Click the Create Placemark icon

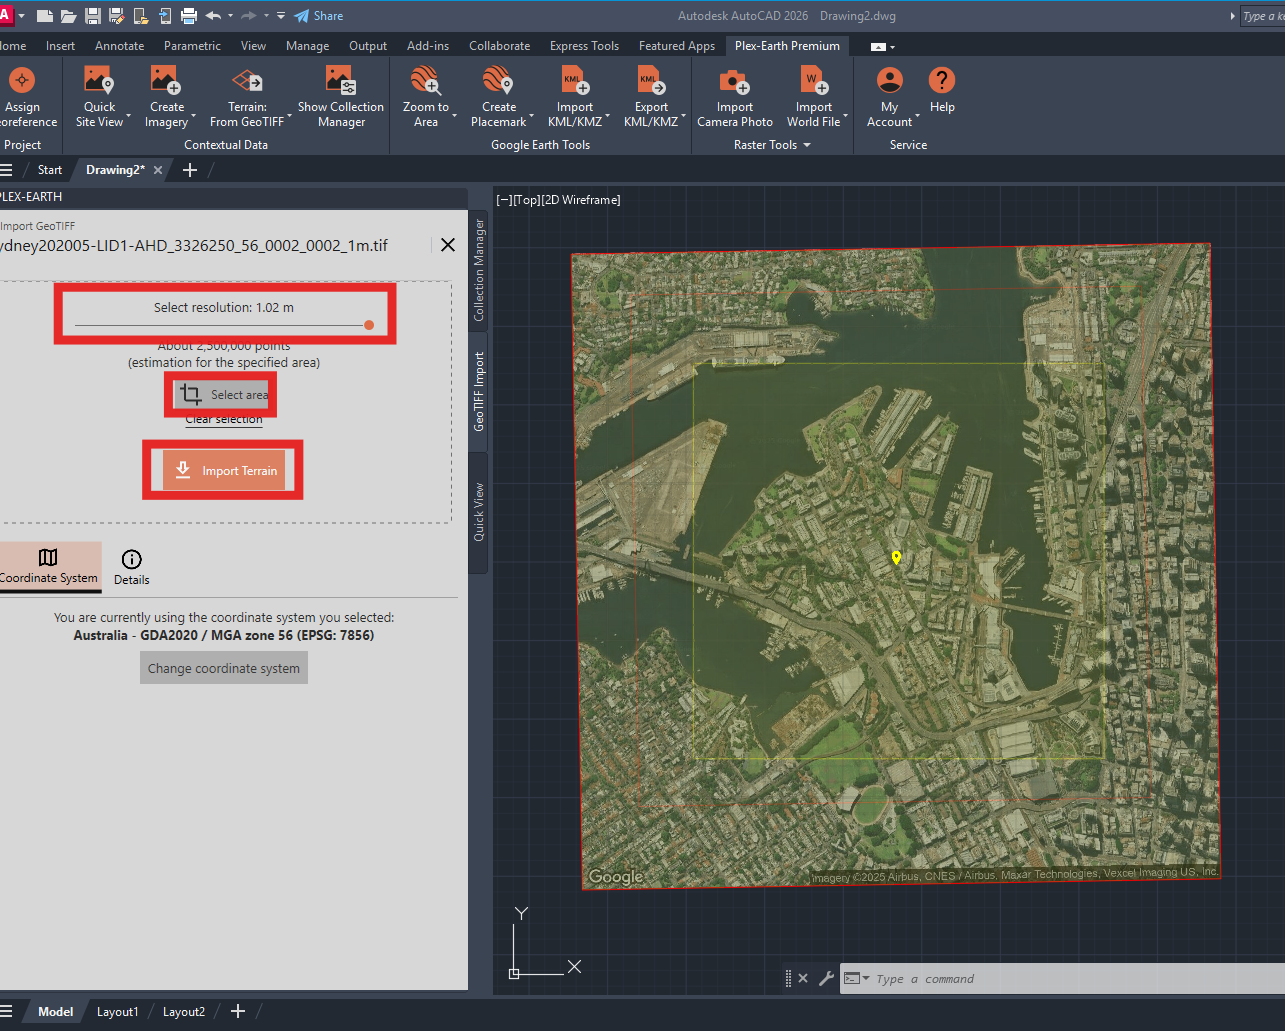[x=498, y=80]
